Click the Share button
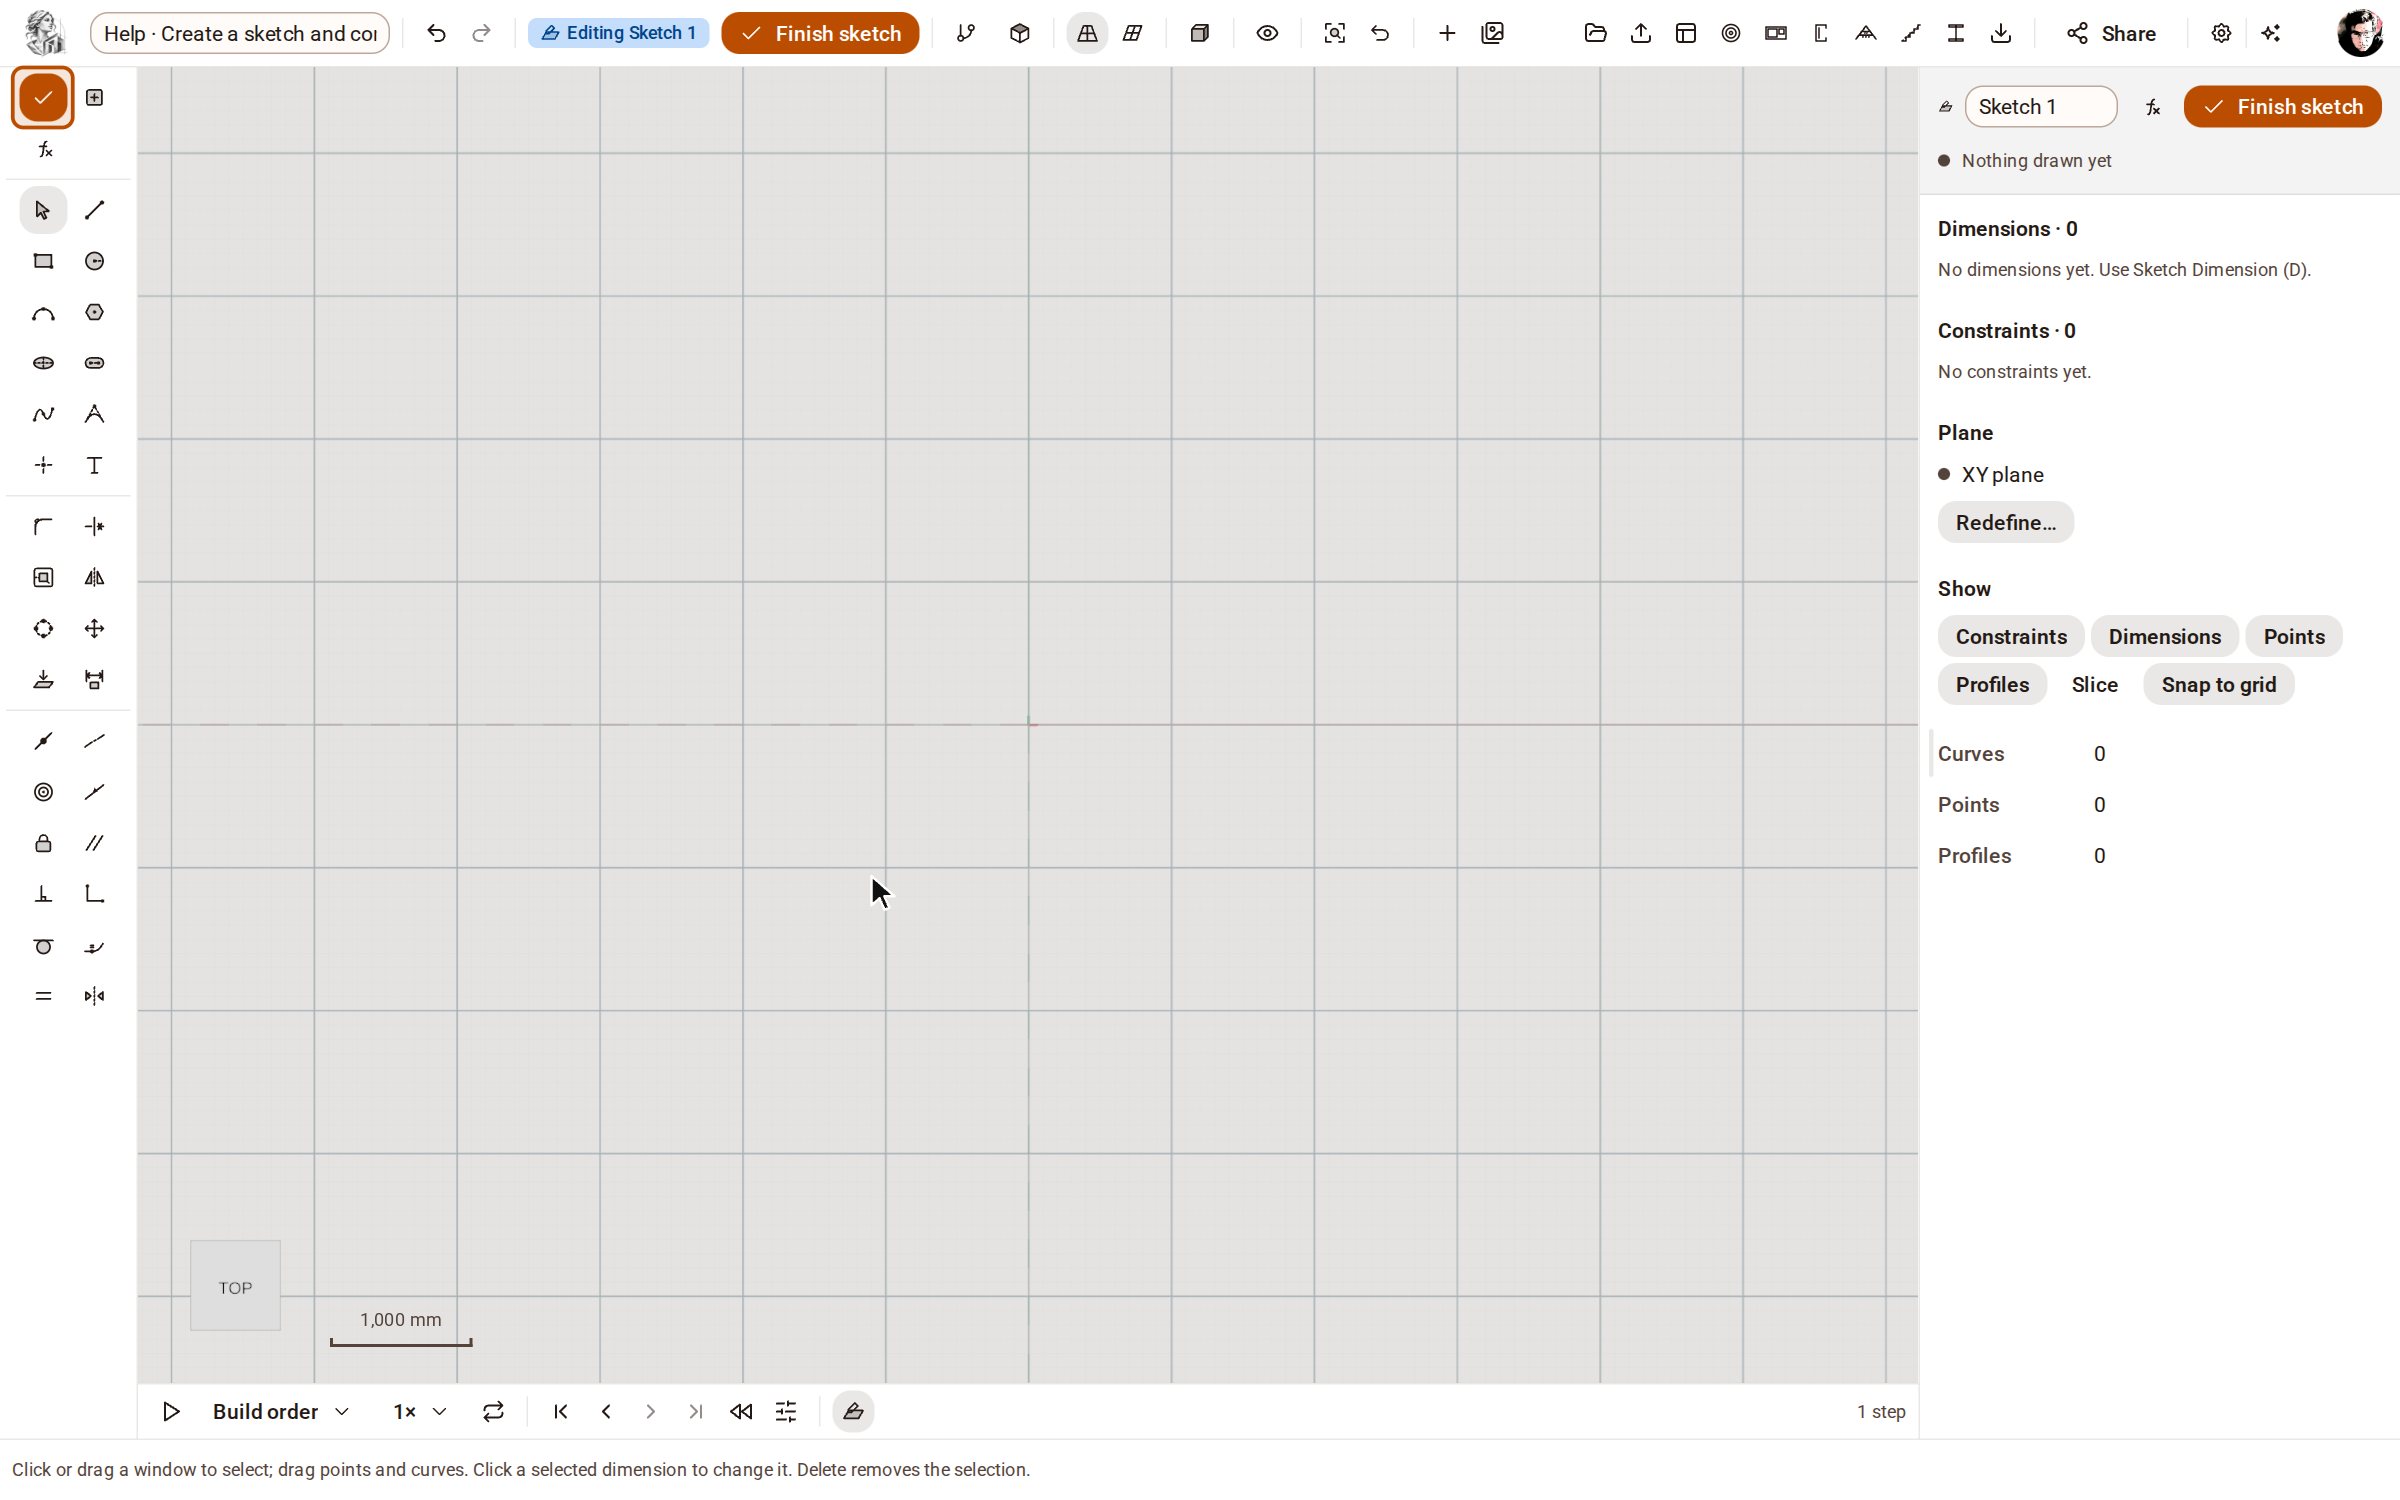The width and height of the screenshot is (2400, 1500). pos(2110,33)
